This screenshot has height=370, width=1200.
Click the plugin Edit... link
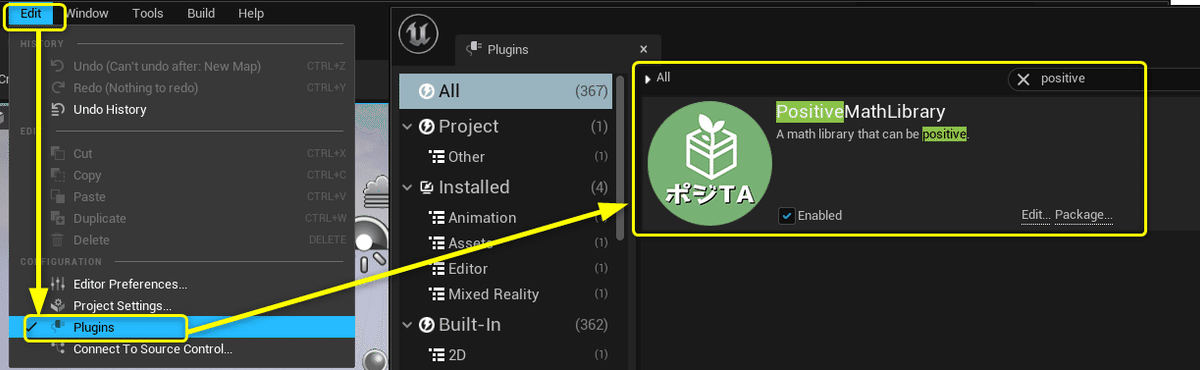pyautogui.click(x=1035, y=215)
